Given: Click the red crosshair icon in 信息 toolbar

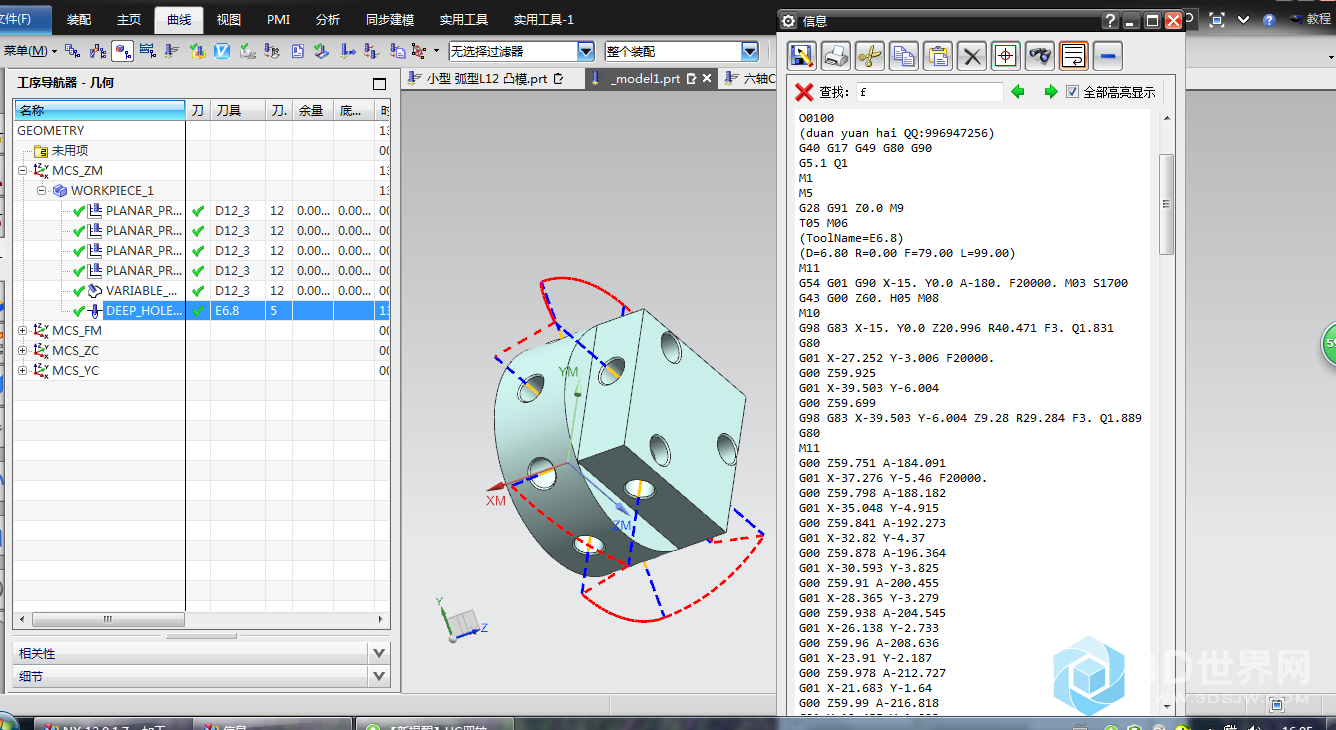Looking at the screenshot, I should pos(1006,56).
